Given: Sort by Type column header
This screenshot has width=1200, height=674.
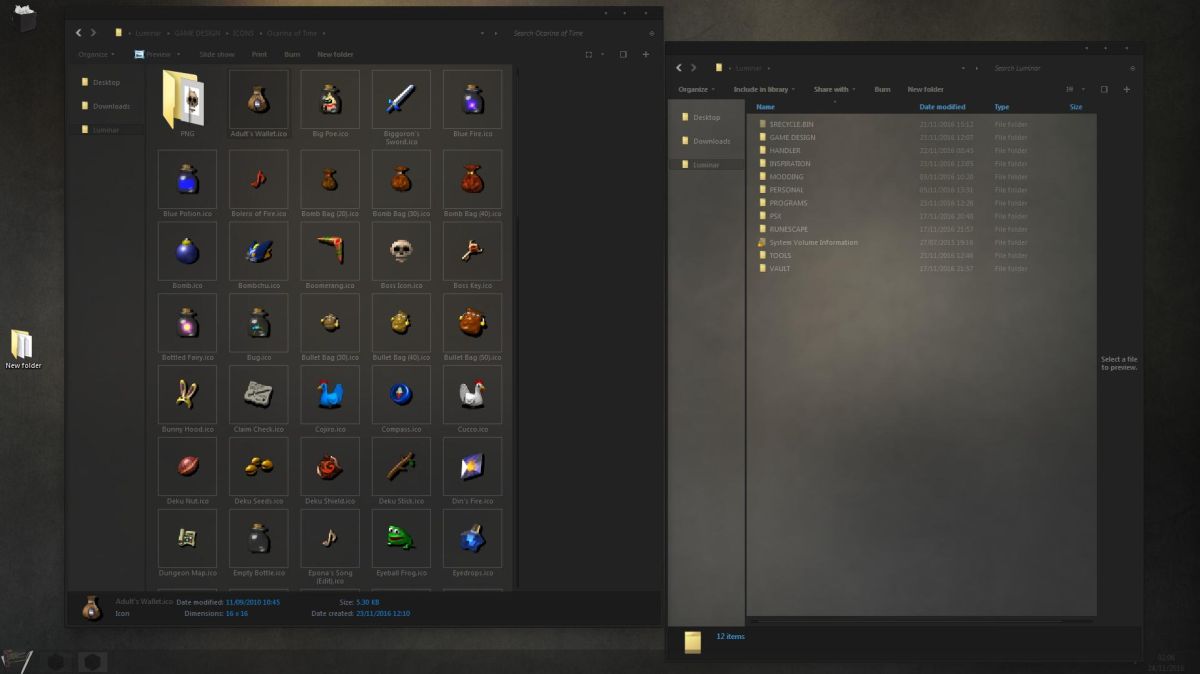Looking at the screenshot, I should [x=1001, y=107].
